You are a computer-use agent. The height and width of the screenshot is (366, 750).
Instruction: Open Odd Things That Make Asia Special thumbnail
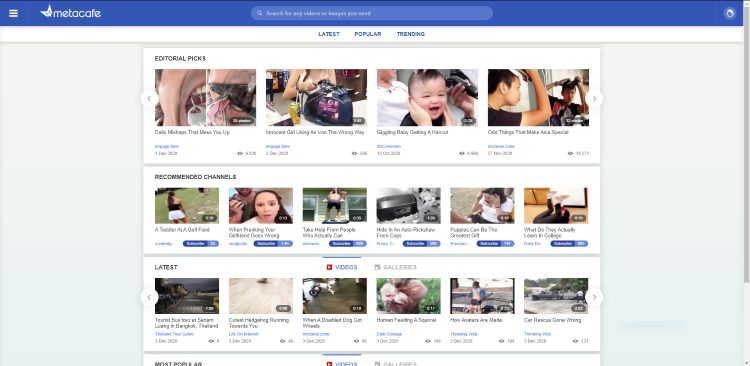pos(538,98)
